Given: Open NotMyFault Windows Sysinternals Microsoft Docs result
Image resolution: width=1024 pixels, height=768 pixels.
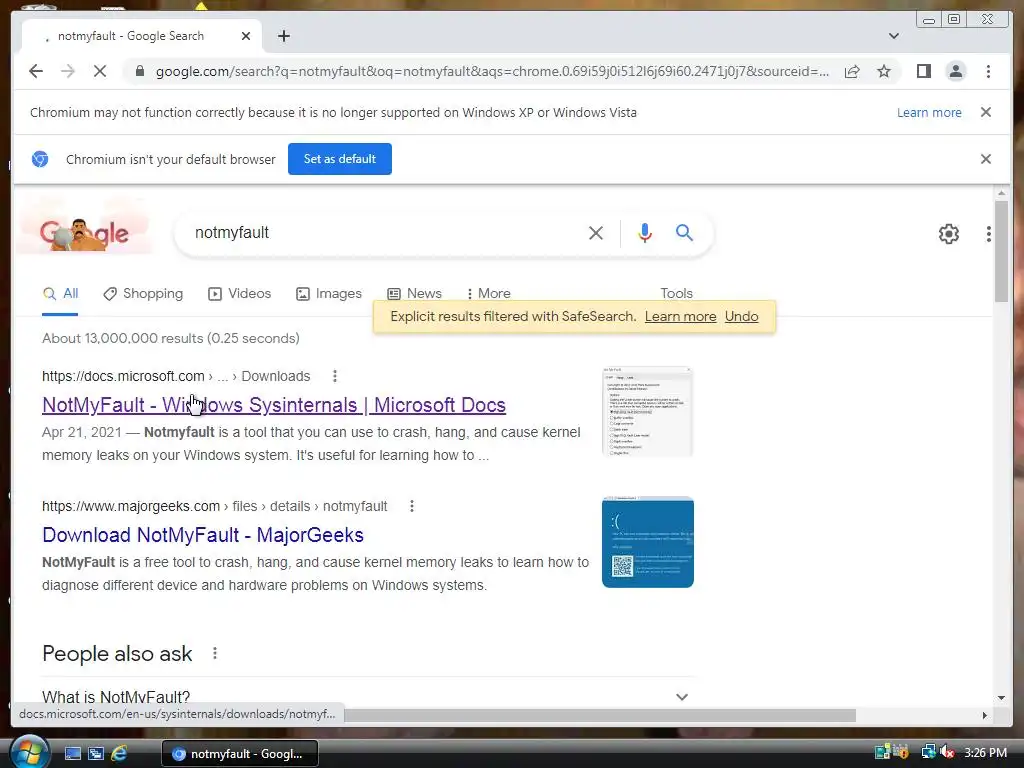Looking at the screenshot, I should coord(274,405).
